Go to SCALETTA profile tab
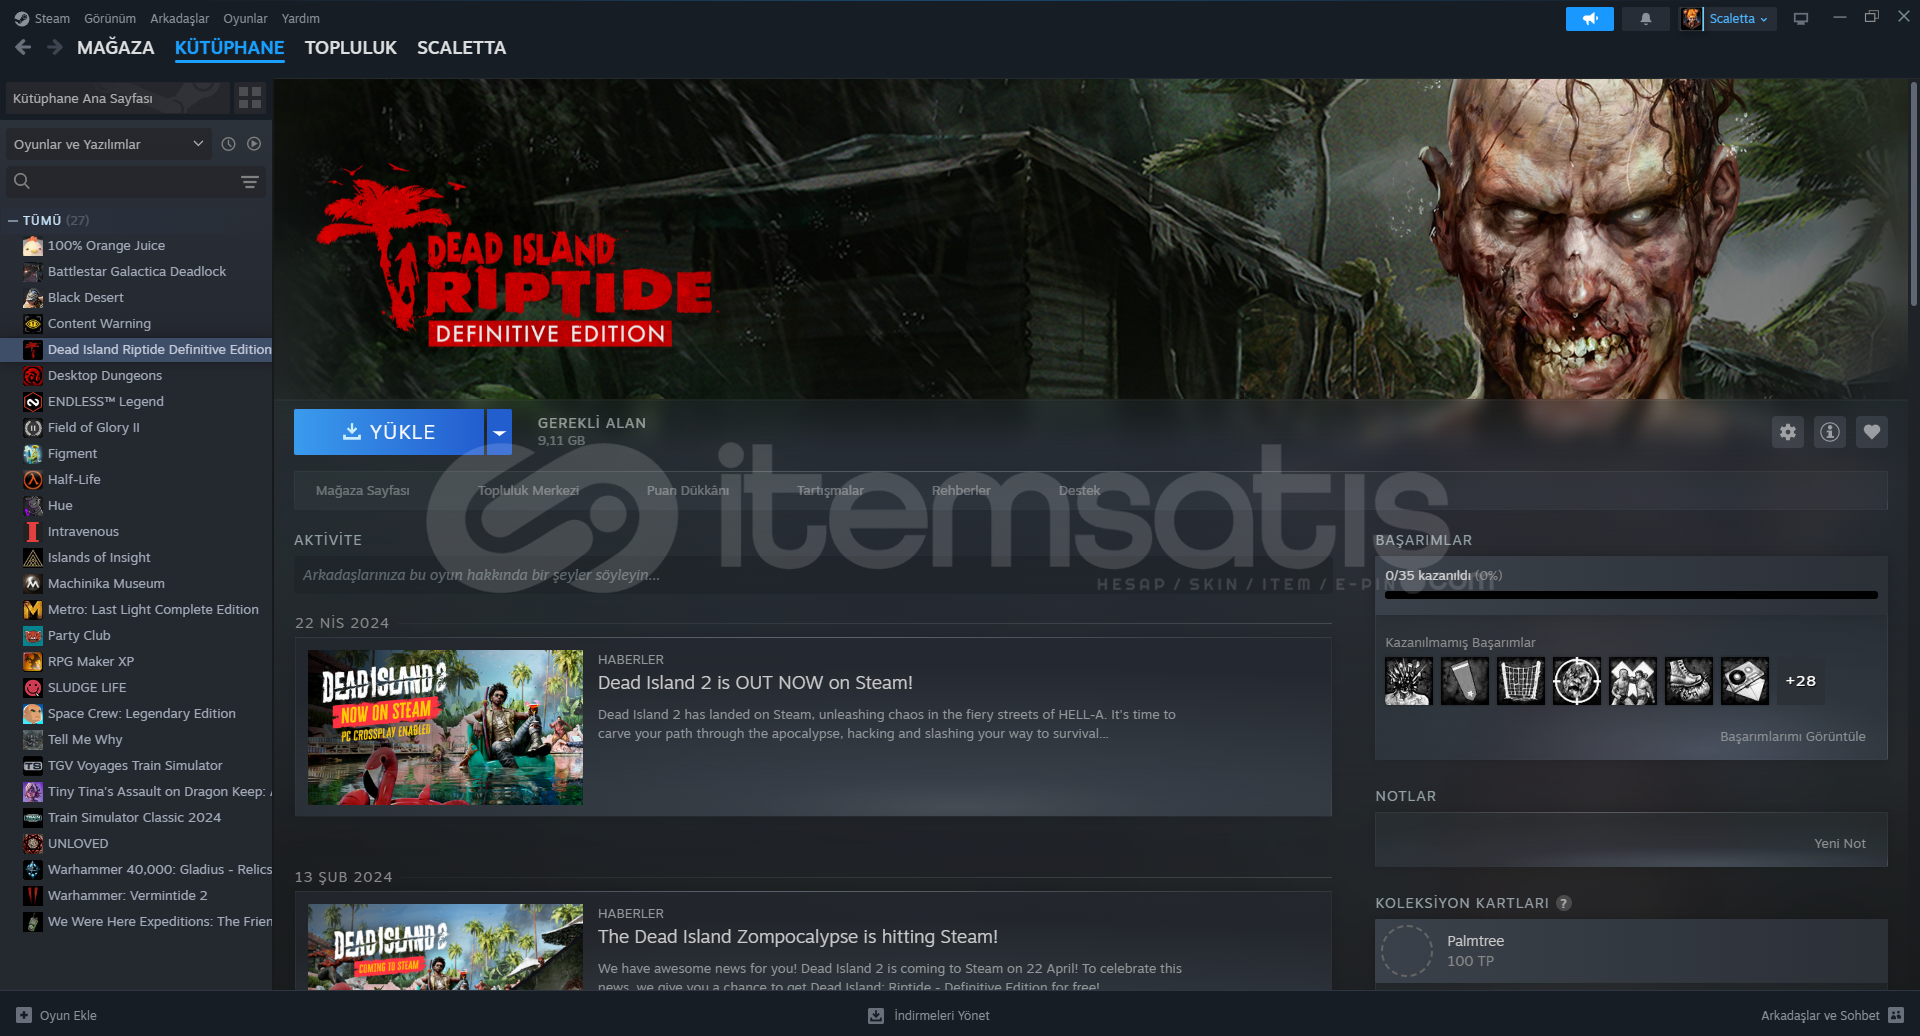Screen dimensions: 1920x1036 (x=462, y=48)
